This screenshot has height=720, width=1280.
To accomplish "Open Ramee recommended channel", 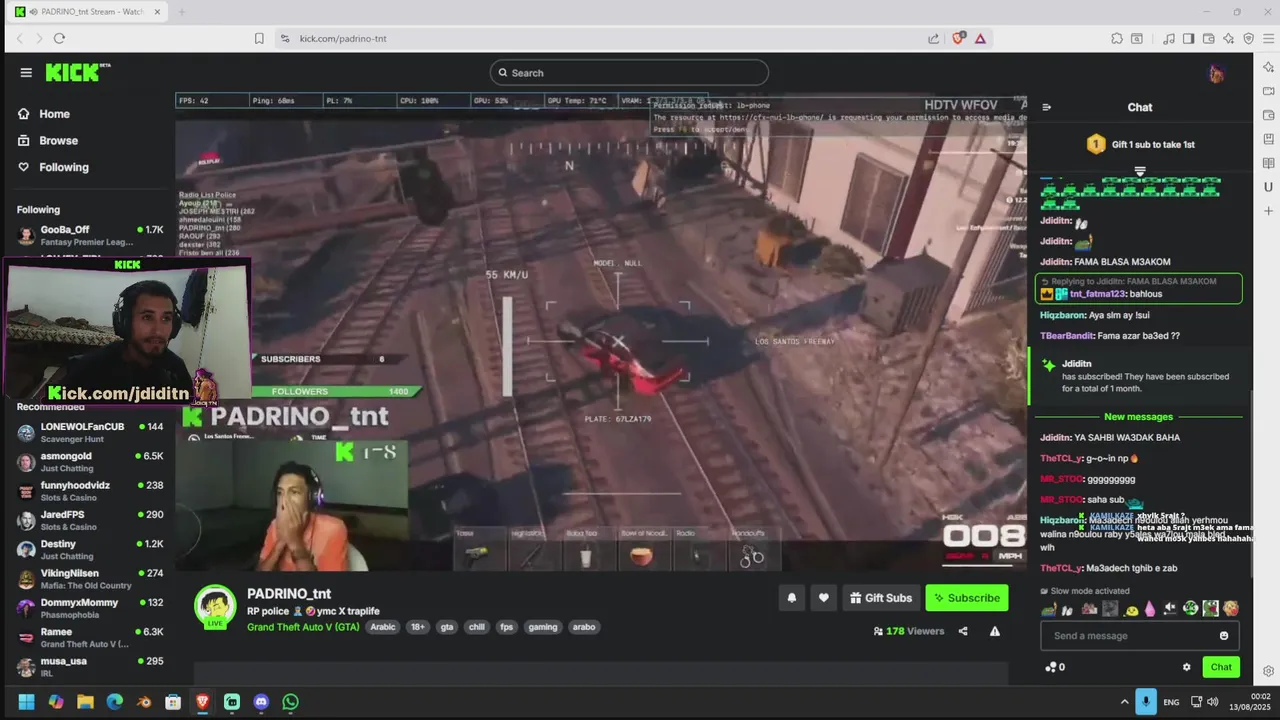I will [90, 638].
